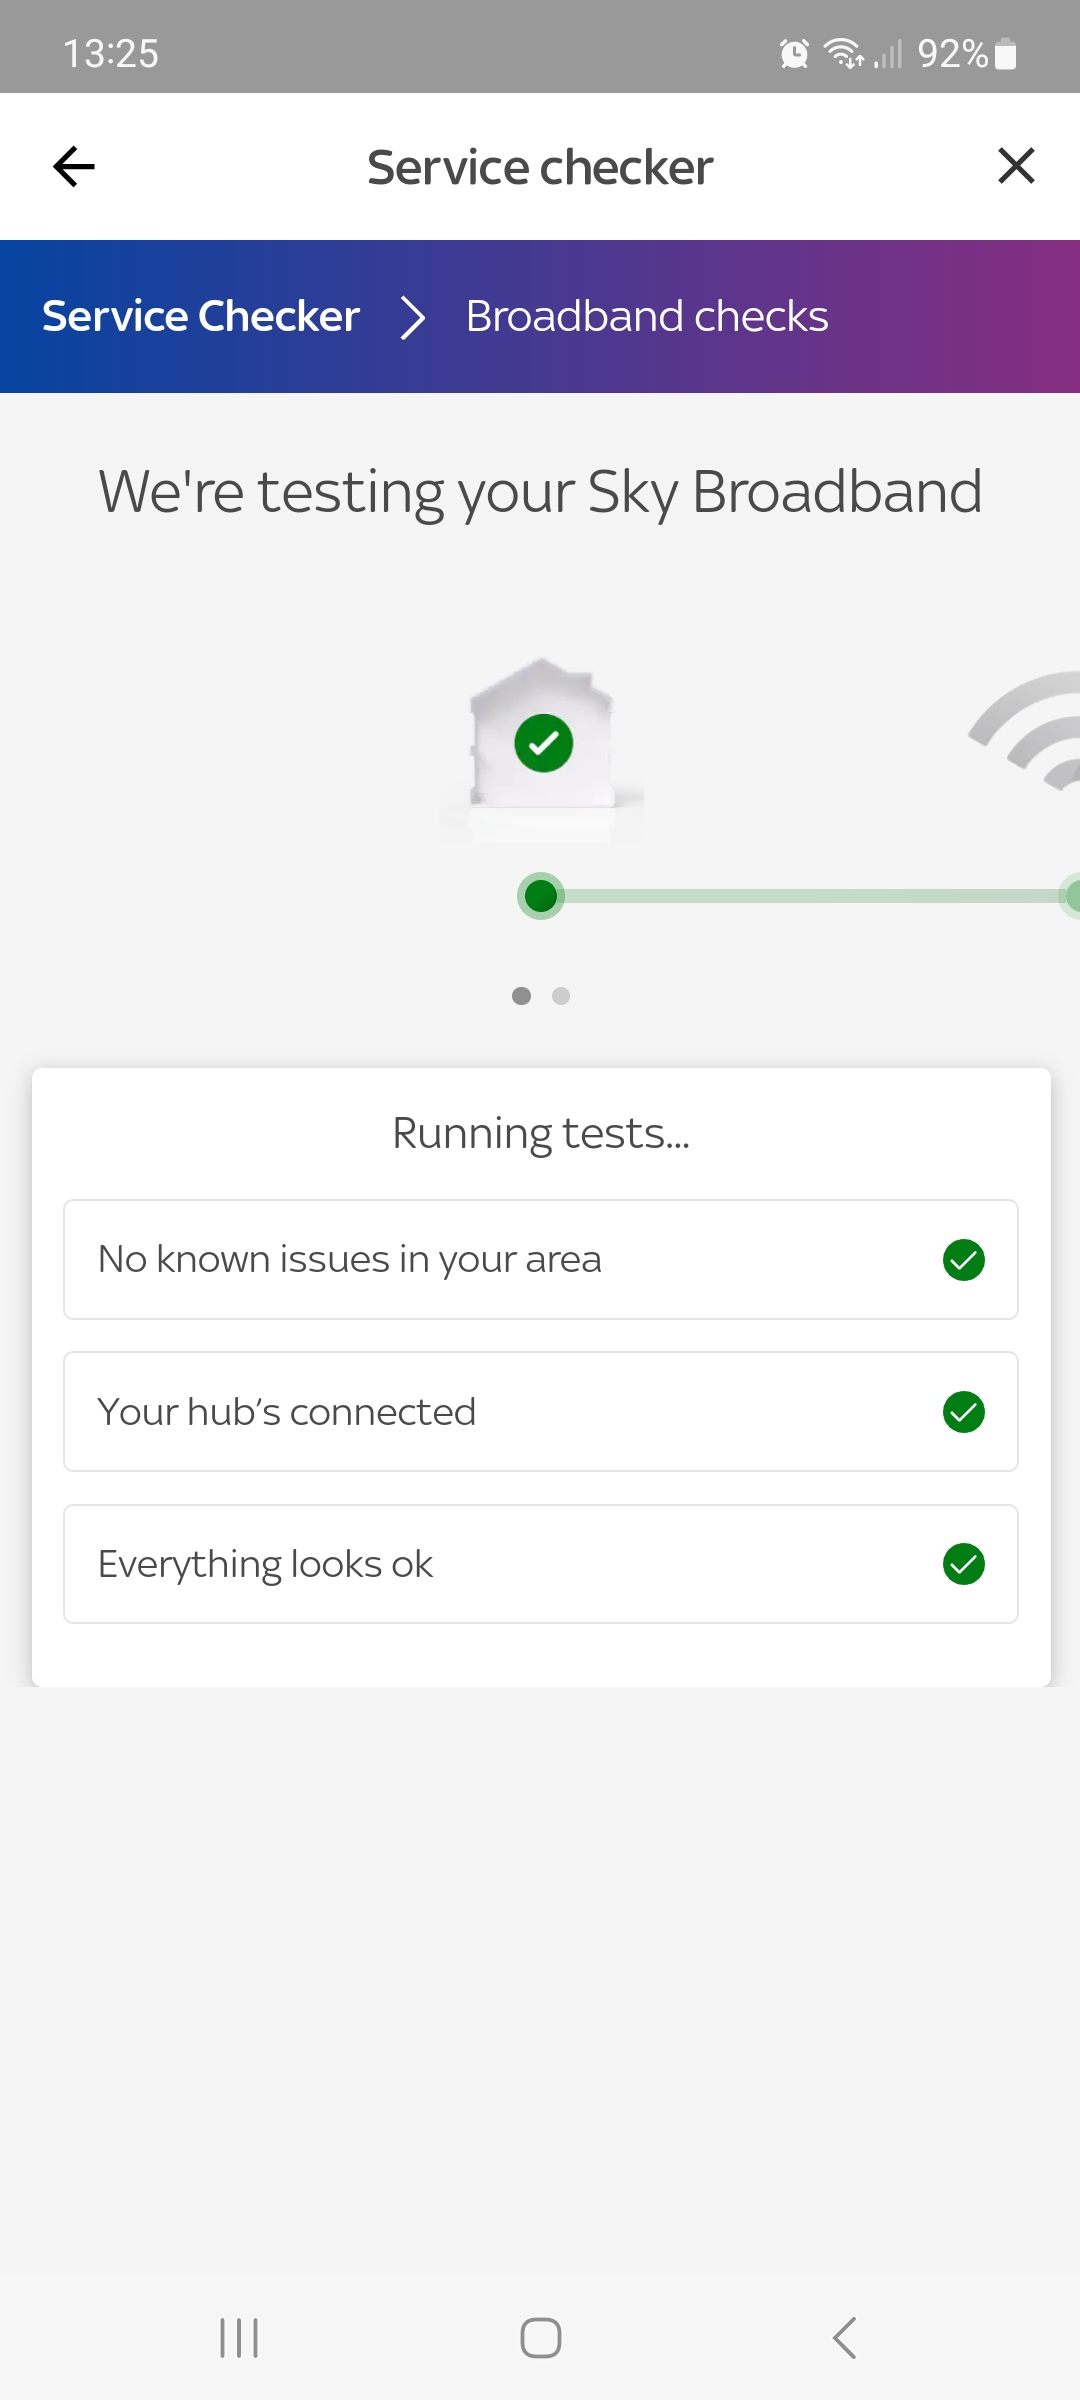Tap the Wi-Fi signal illustration

click(x=1030, y=730)
